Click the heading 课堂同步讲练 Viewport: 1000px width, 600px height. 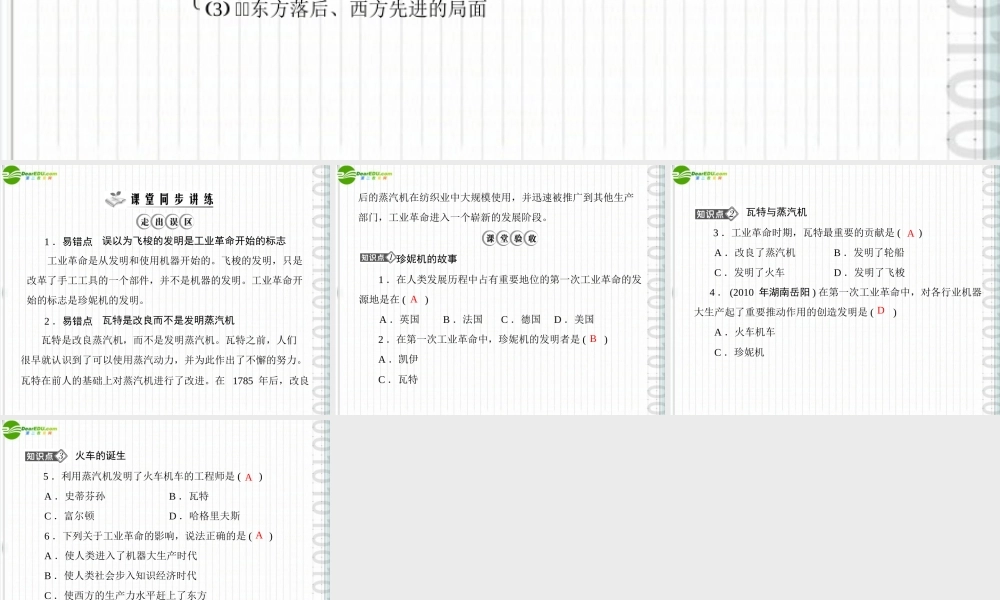(x=172, y=199)
